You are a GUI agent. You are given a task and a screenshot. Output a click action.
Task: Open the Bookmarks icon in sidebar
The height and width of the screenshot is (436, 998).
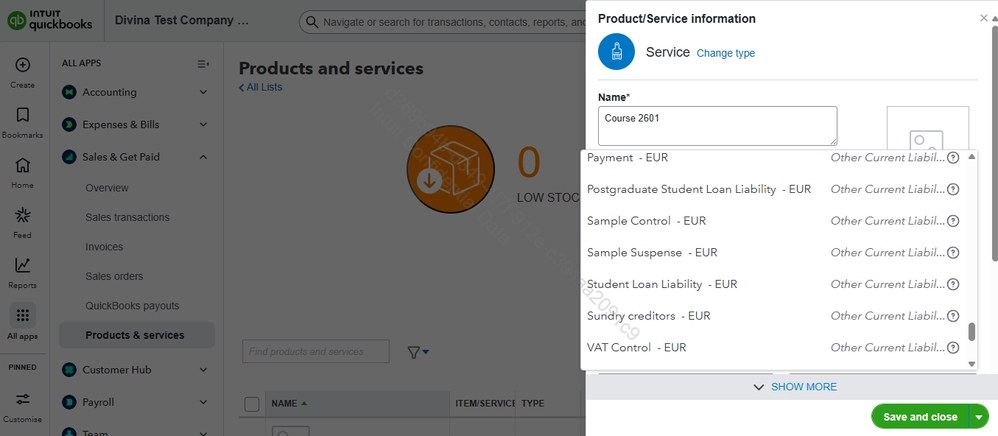point(22,115)
